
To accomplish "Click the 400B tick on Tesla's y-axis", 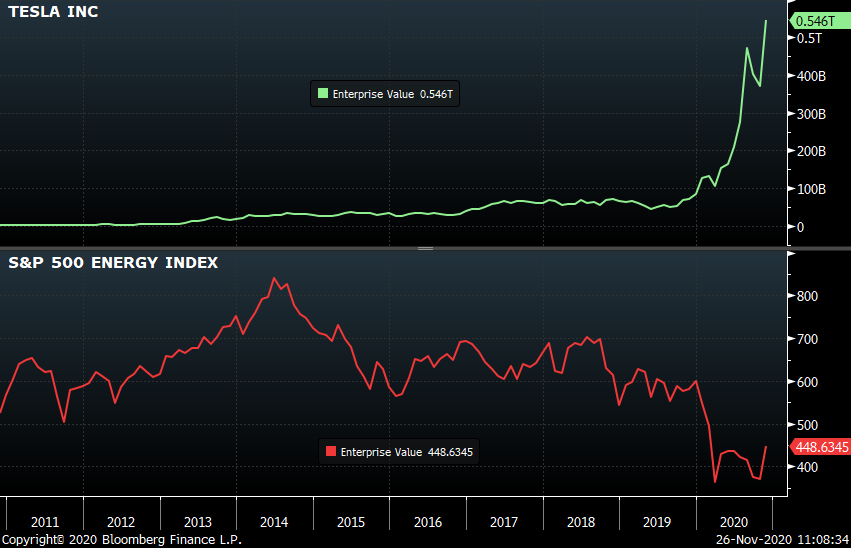I will point(810,76).
